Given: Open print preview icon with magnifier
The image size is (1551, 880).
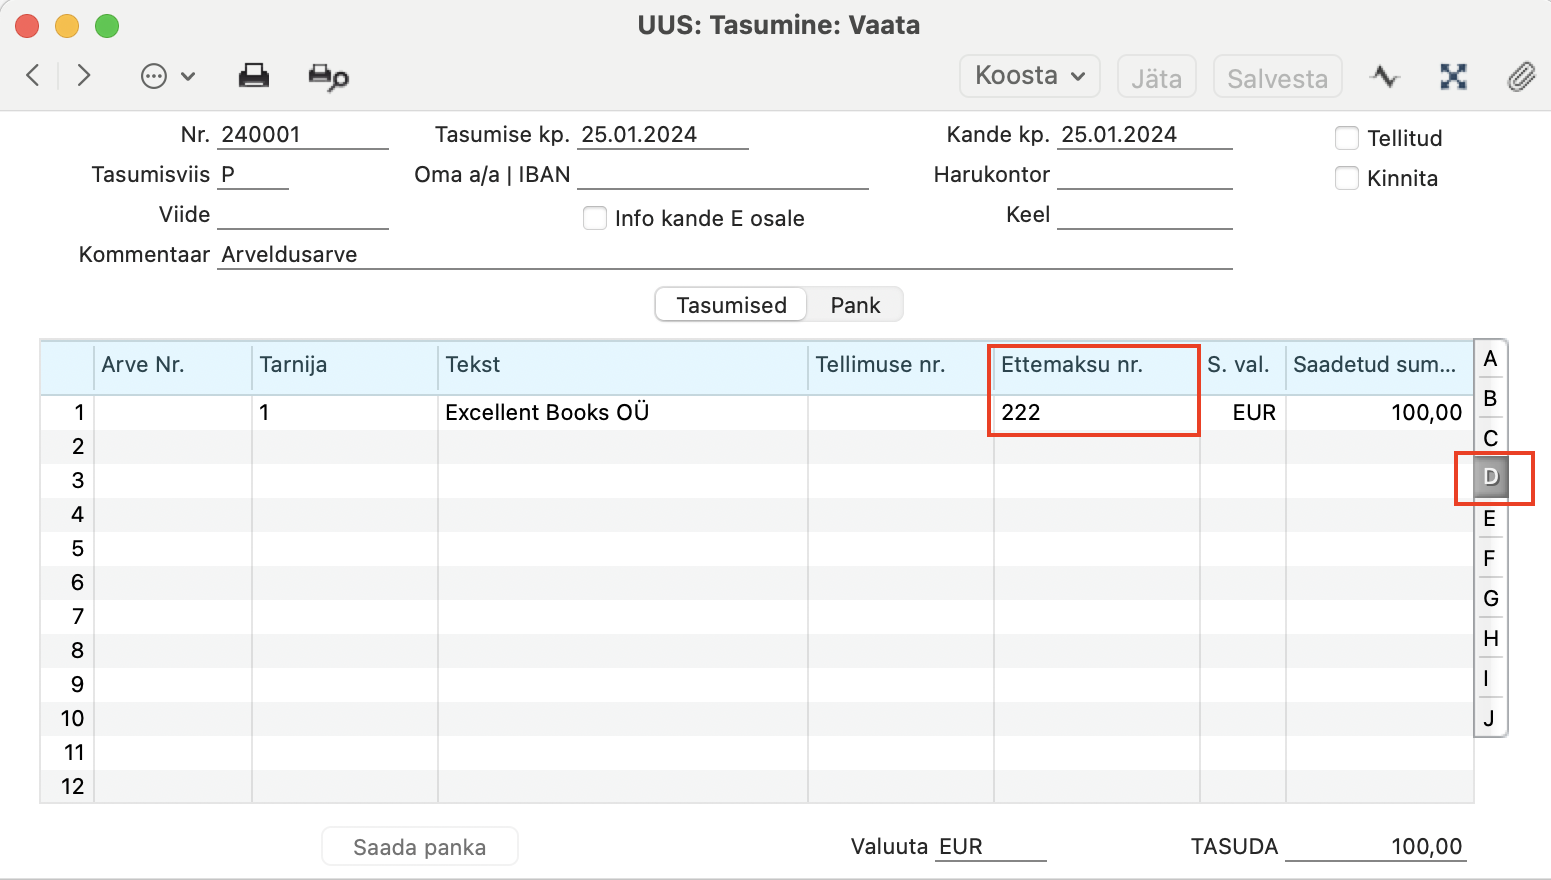Looking at the screenshot, I should click(x=328, y=77).
